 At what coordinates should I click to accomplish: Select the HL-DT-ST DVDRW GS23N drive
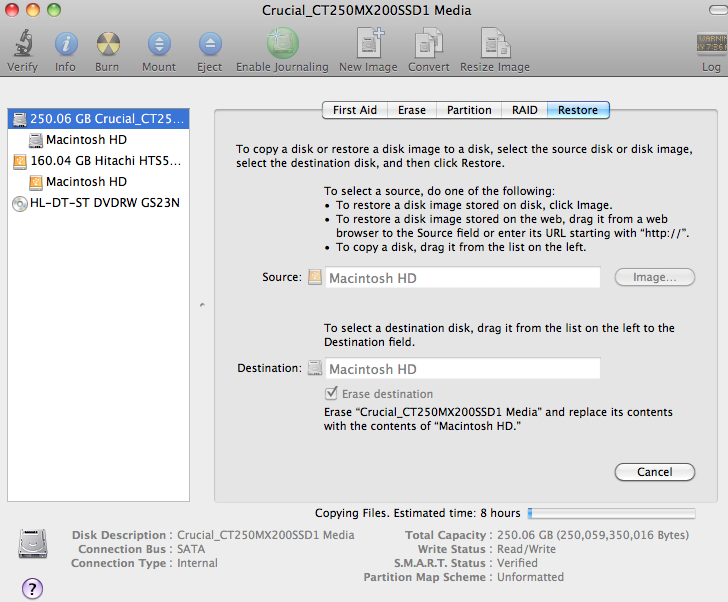pos(98,203)
